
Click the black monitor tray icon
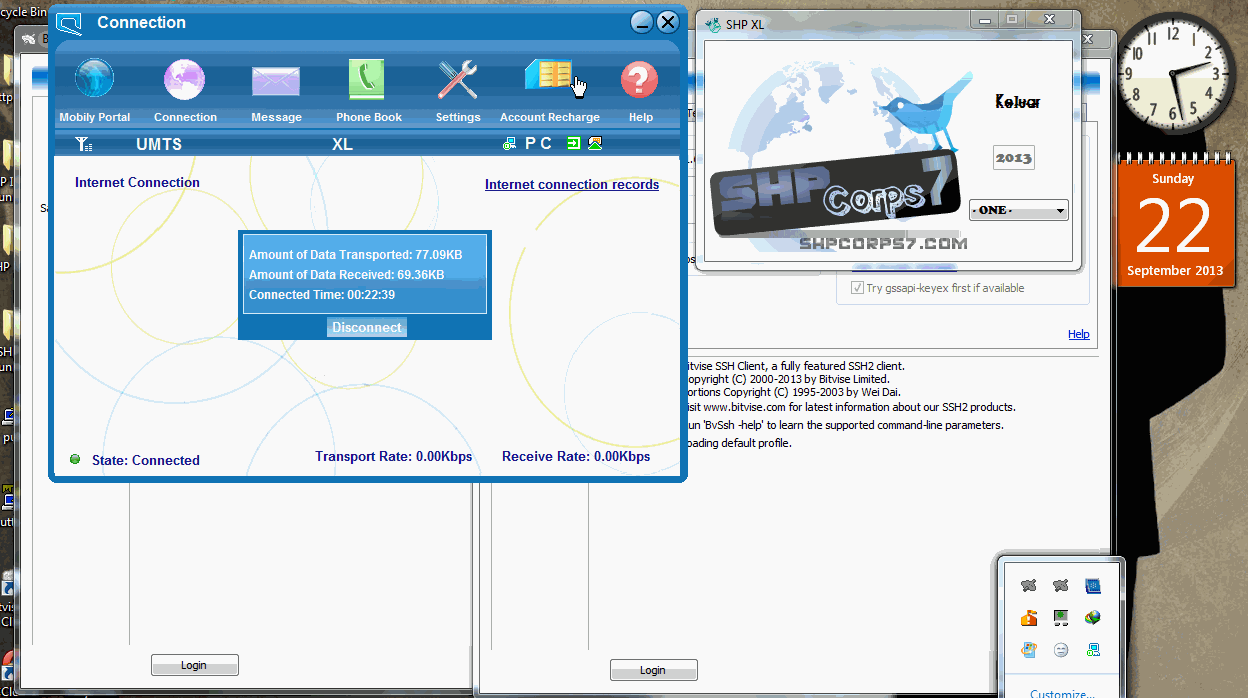pos(1060,618)
